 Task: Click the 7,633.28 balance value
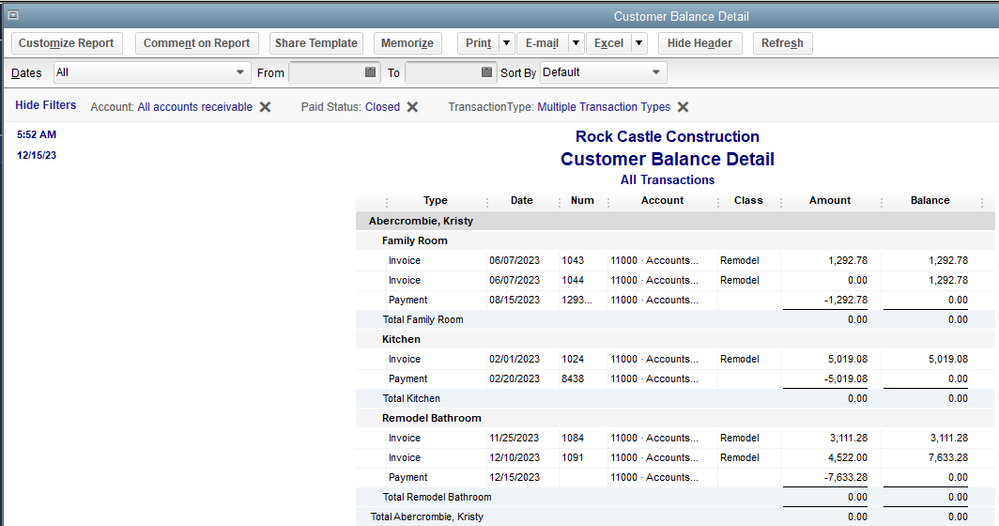[x=948, y=458]
